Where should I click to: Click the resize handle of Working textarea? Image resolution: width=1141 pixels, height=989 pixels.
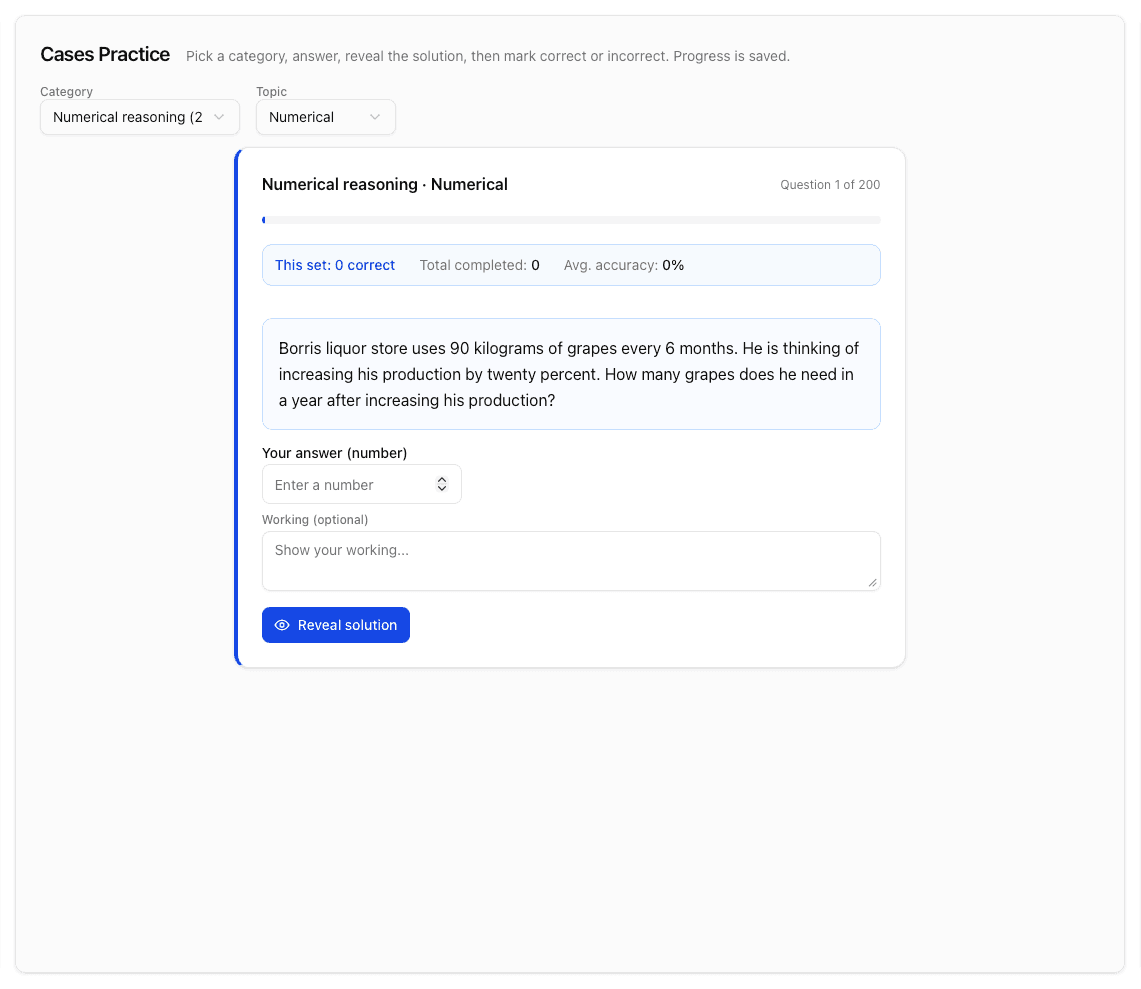click(872, 582)
